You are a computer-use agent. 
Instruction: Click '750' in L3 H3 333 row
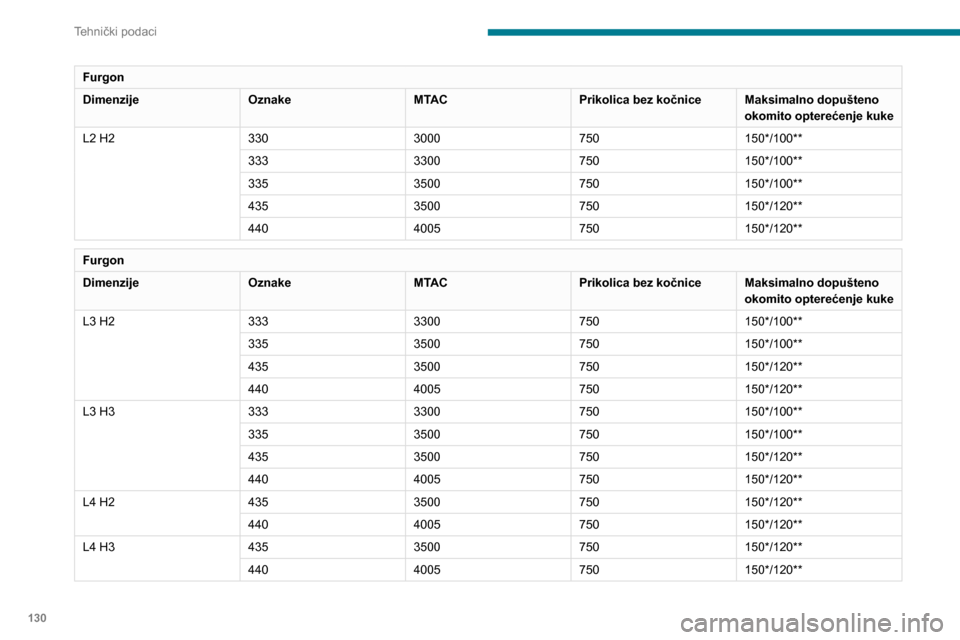589,412
